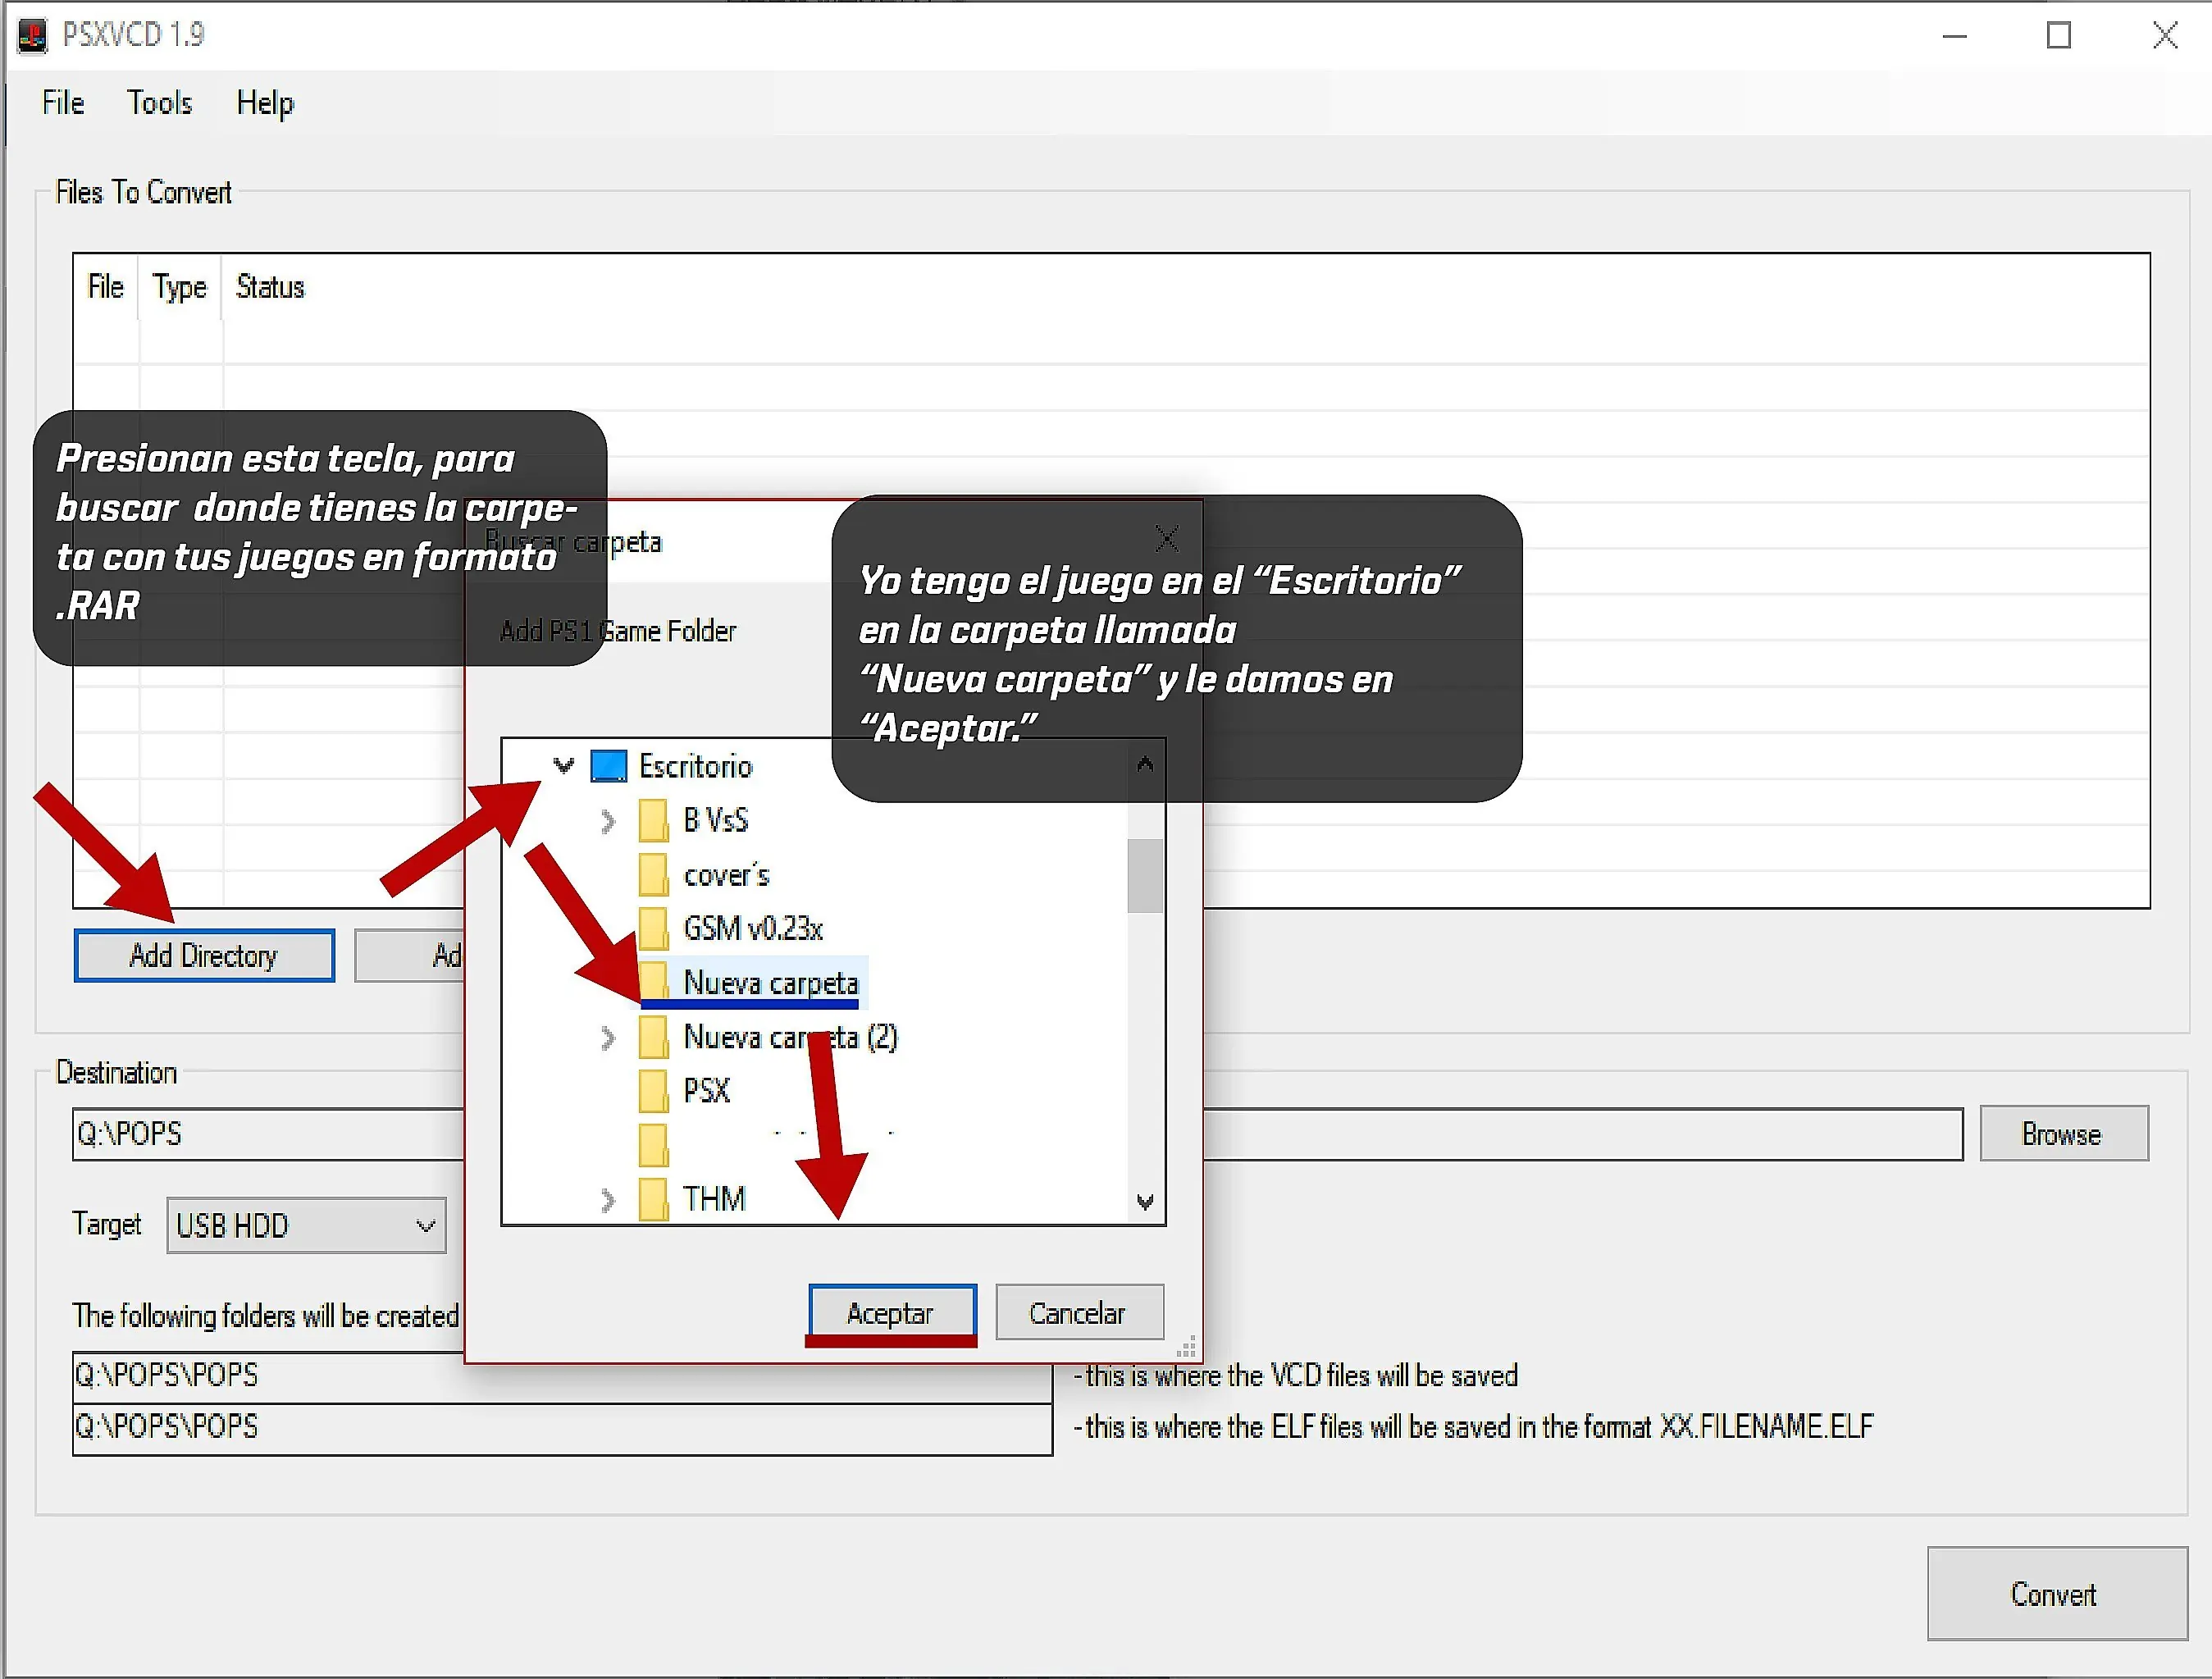
Task: Click Aceptar in the folder dialog
Action: [x=892, y=1312]
